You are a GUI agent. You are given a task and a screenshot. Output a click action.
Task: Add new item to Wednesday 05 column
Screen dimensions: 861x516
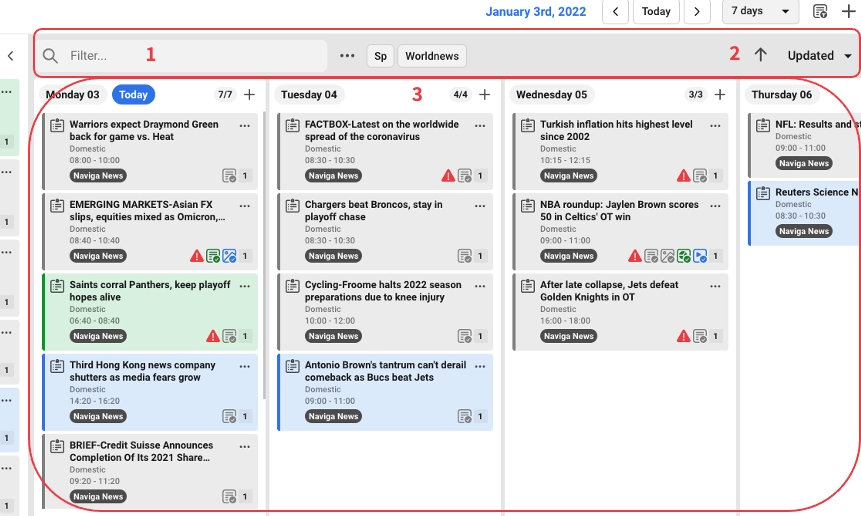719,95
